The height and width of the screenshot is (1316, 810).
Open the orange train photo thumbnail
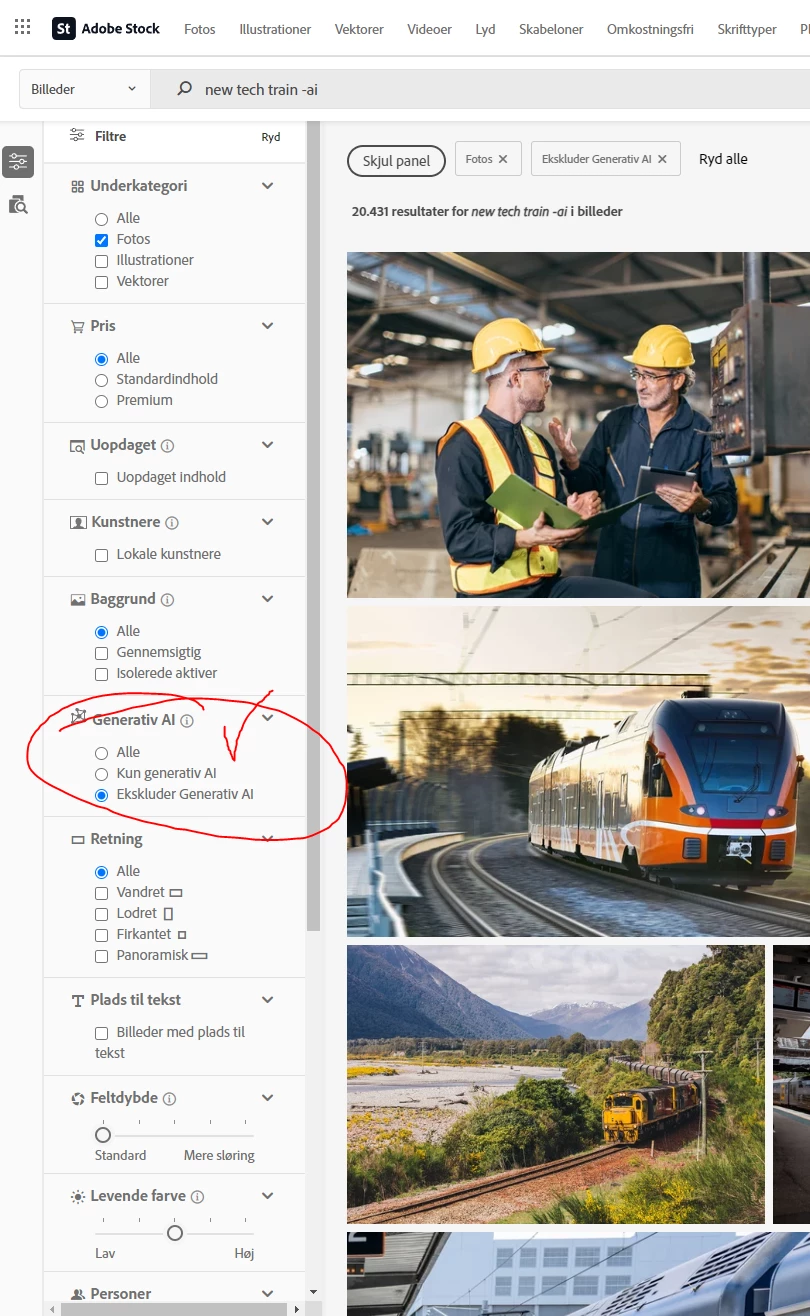pos(578,771)
